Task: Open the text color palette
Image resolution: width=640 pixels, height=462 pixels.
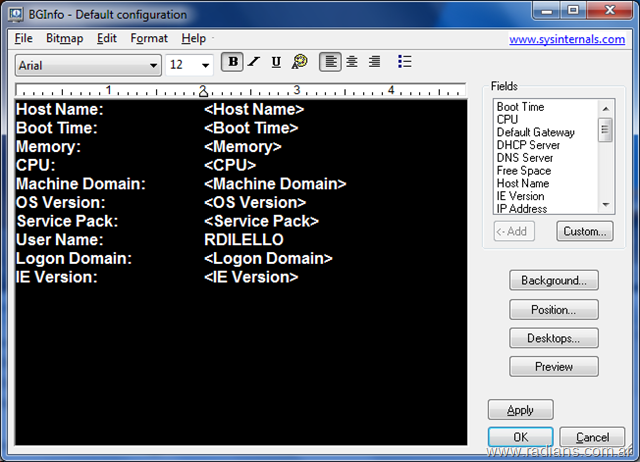Action: click(x=299, y=63)
